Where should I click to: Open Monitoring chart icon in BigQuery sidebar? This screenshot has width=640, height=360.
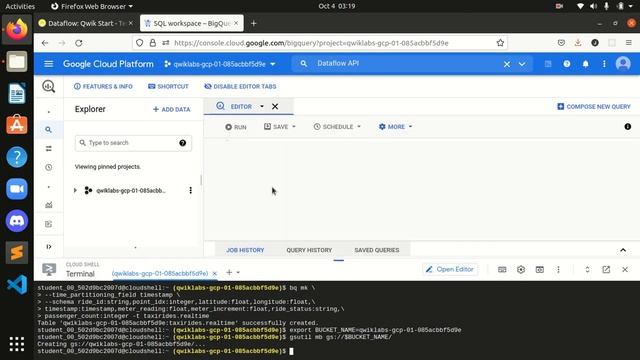[49, 205]
